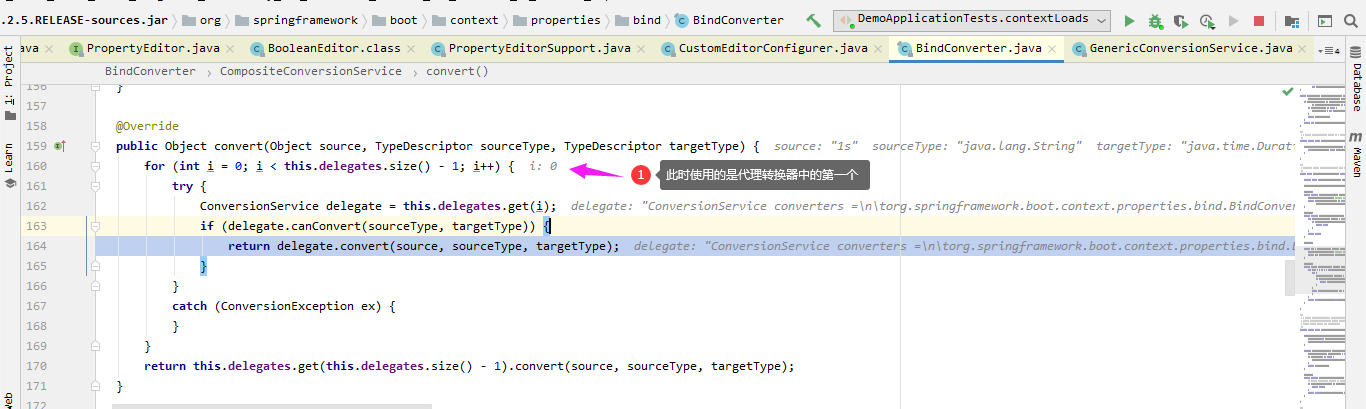This screenshot has height=409, width=1366.
Task: Click BindConverter in the top navigation bar
Action: (729, 20)
